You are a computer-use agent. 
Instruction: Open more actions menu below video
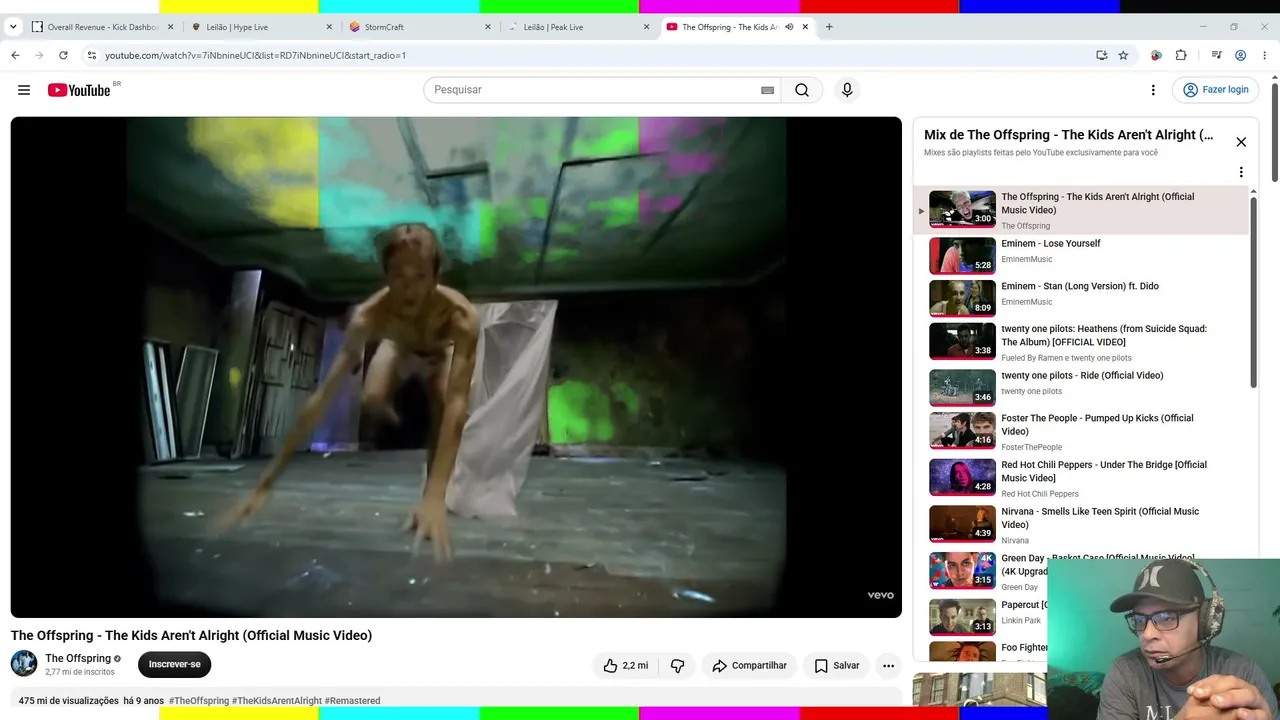pyautogui.click(x=888, y=665)
